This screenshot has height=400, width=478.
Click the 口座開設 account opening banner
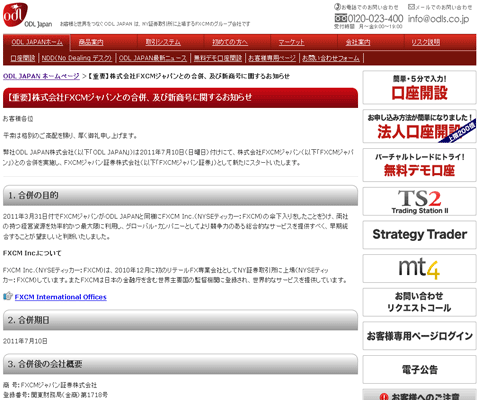point(419,88)
